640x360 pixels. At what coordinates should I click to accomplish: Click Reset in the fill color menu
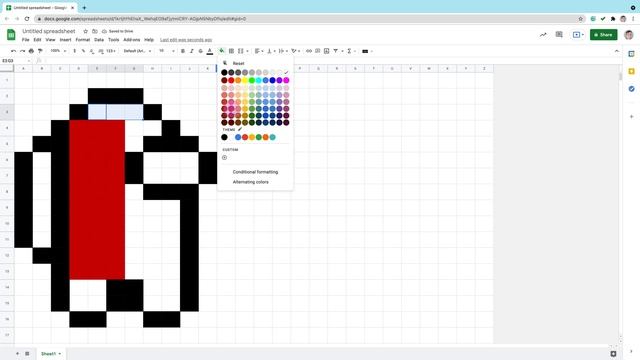tap(238, 63)
